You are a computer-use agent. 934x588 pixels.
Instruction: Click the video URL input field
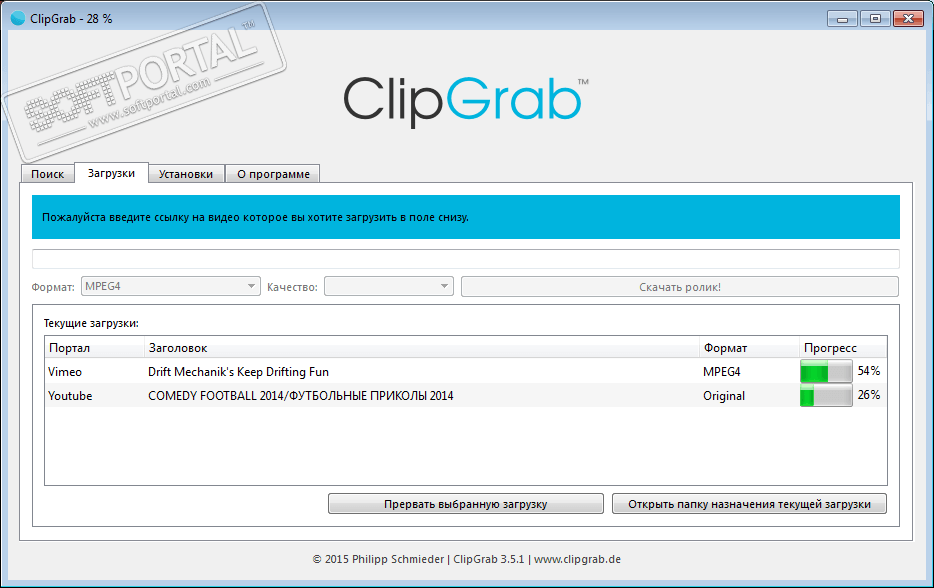click(x=465, y=259)
